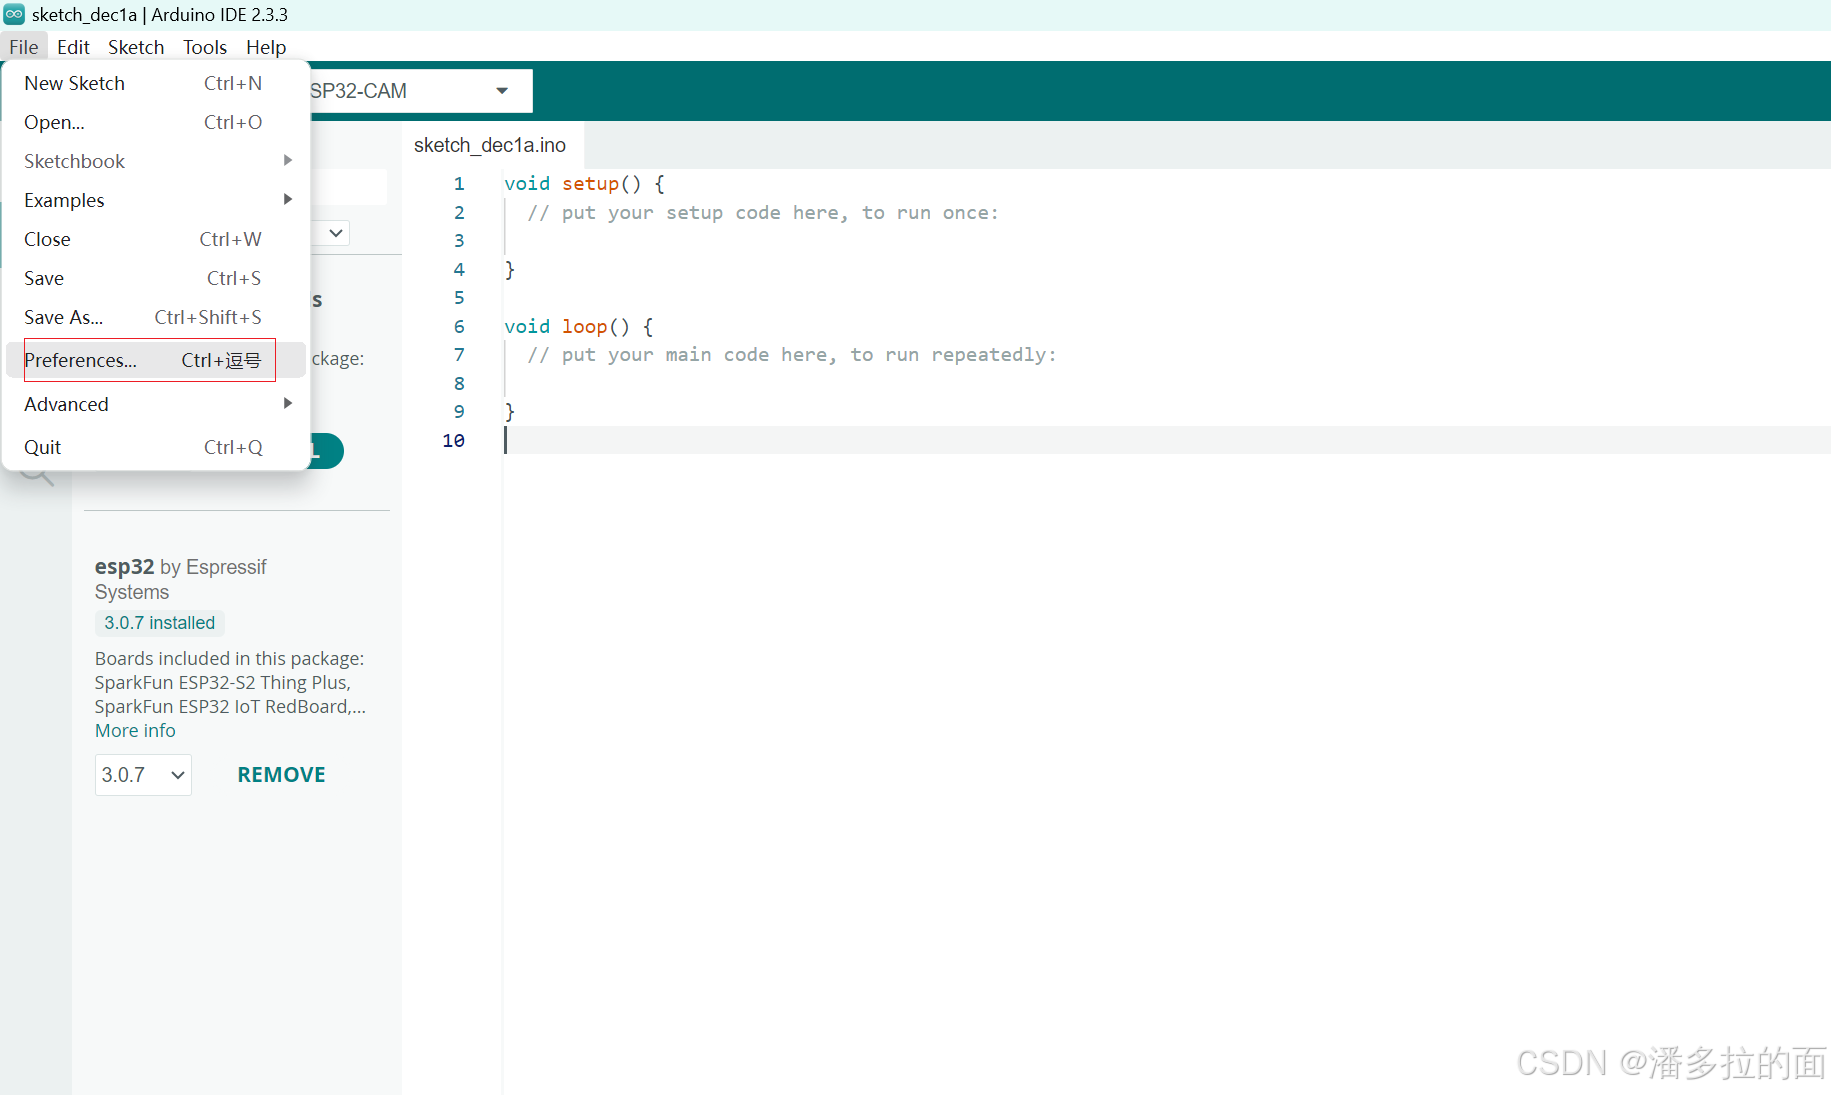1831x1095 pixels.
Task: Click the Arduino IDE title bar icon
Action: click(x=14, y=14)
